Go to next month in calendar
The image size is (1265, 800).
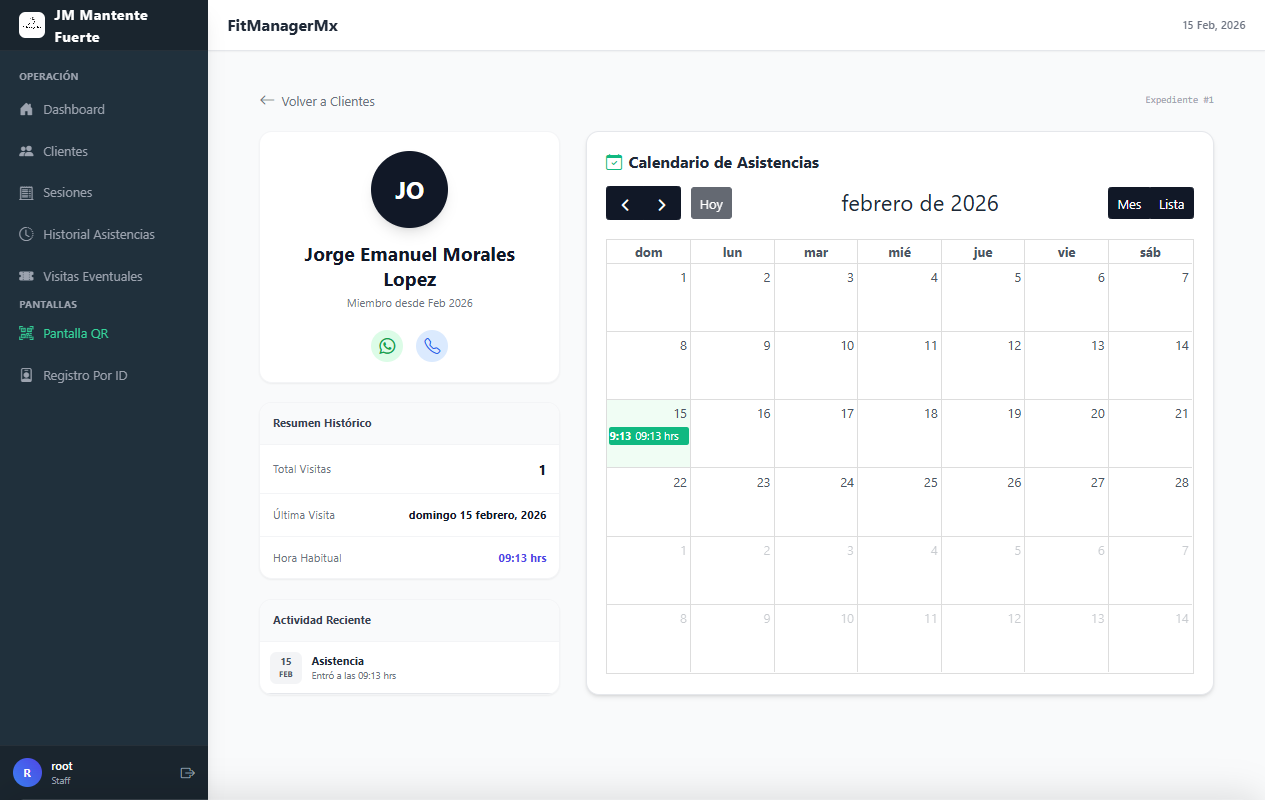click(x=662, y=204)
